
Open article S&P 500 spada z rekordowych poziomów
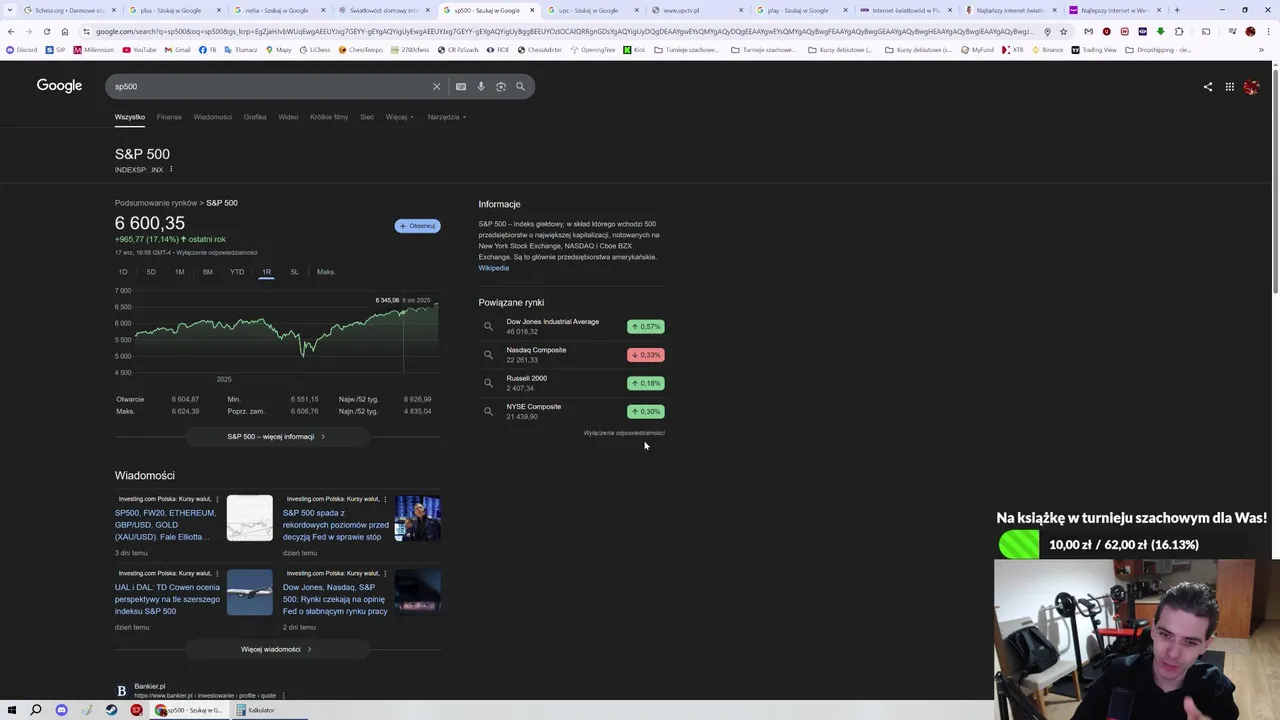pyautogui.click(x=335, y=525)
